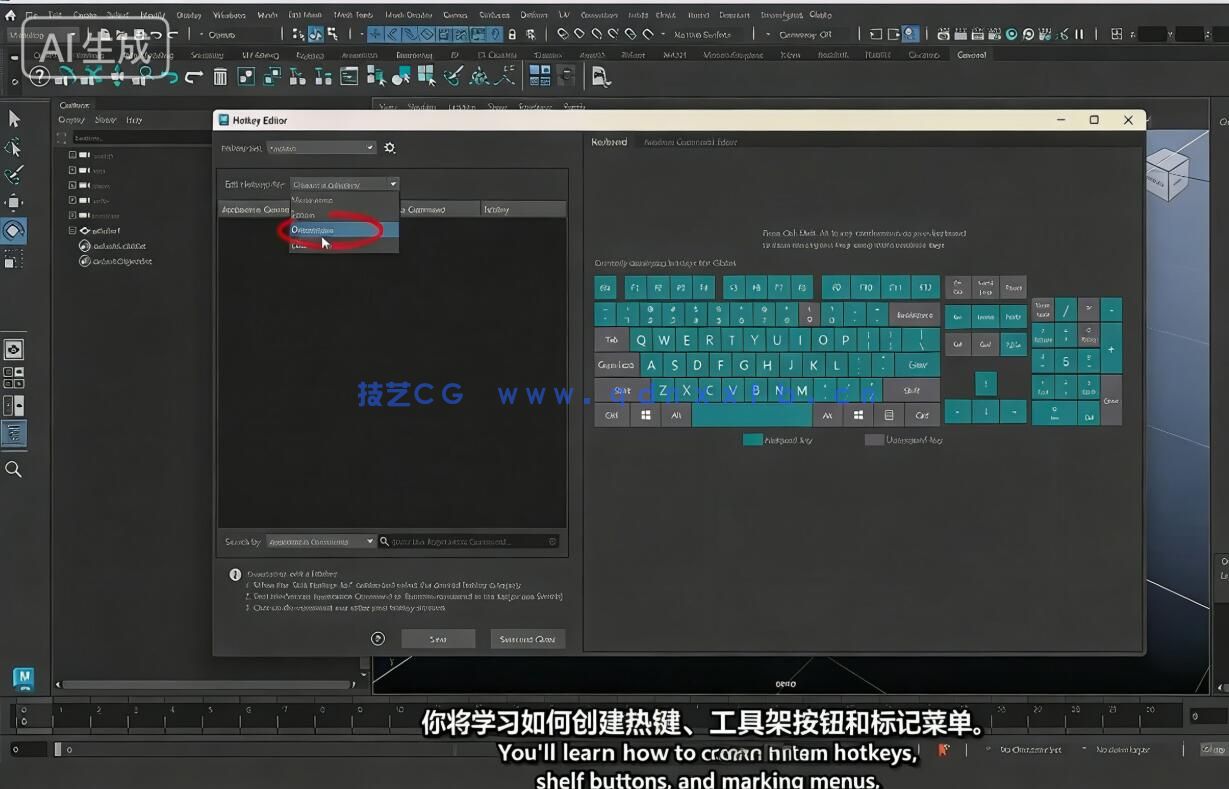This screenshot has height=789, width=1229.
Task: Open the hotkey set dropdown in the Hotkey Editor
Action: tap(320, 147)
